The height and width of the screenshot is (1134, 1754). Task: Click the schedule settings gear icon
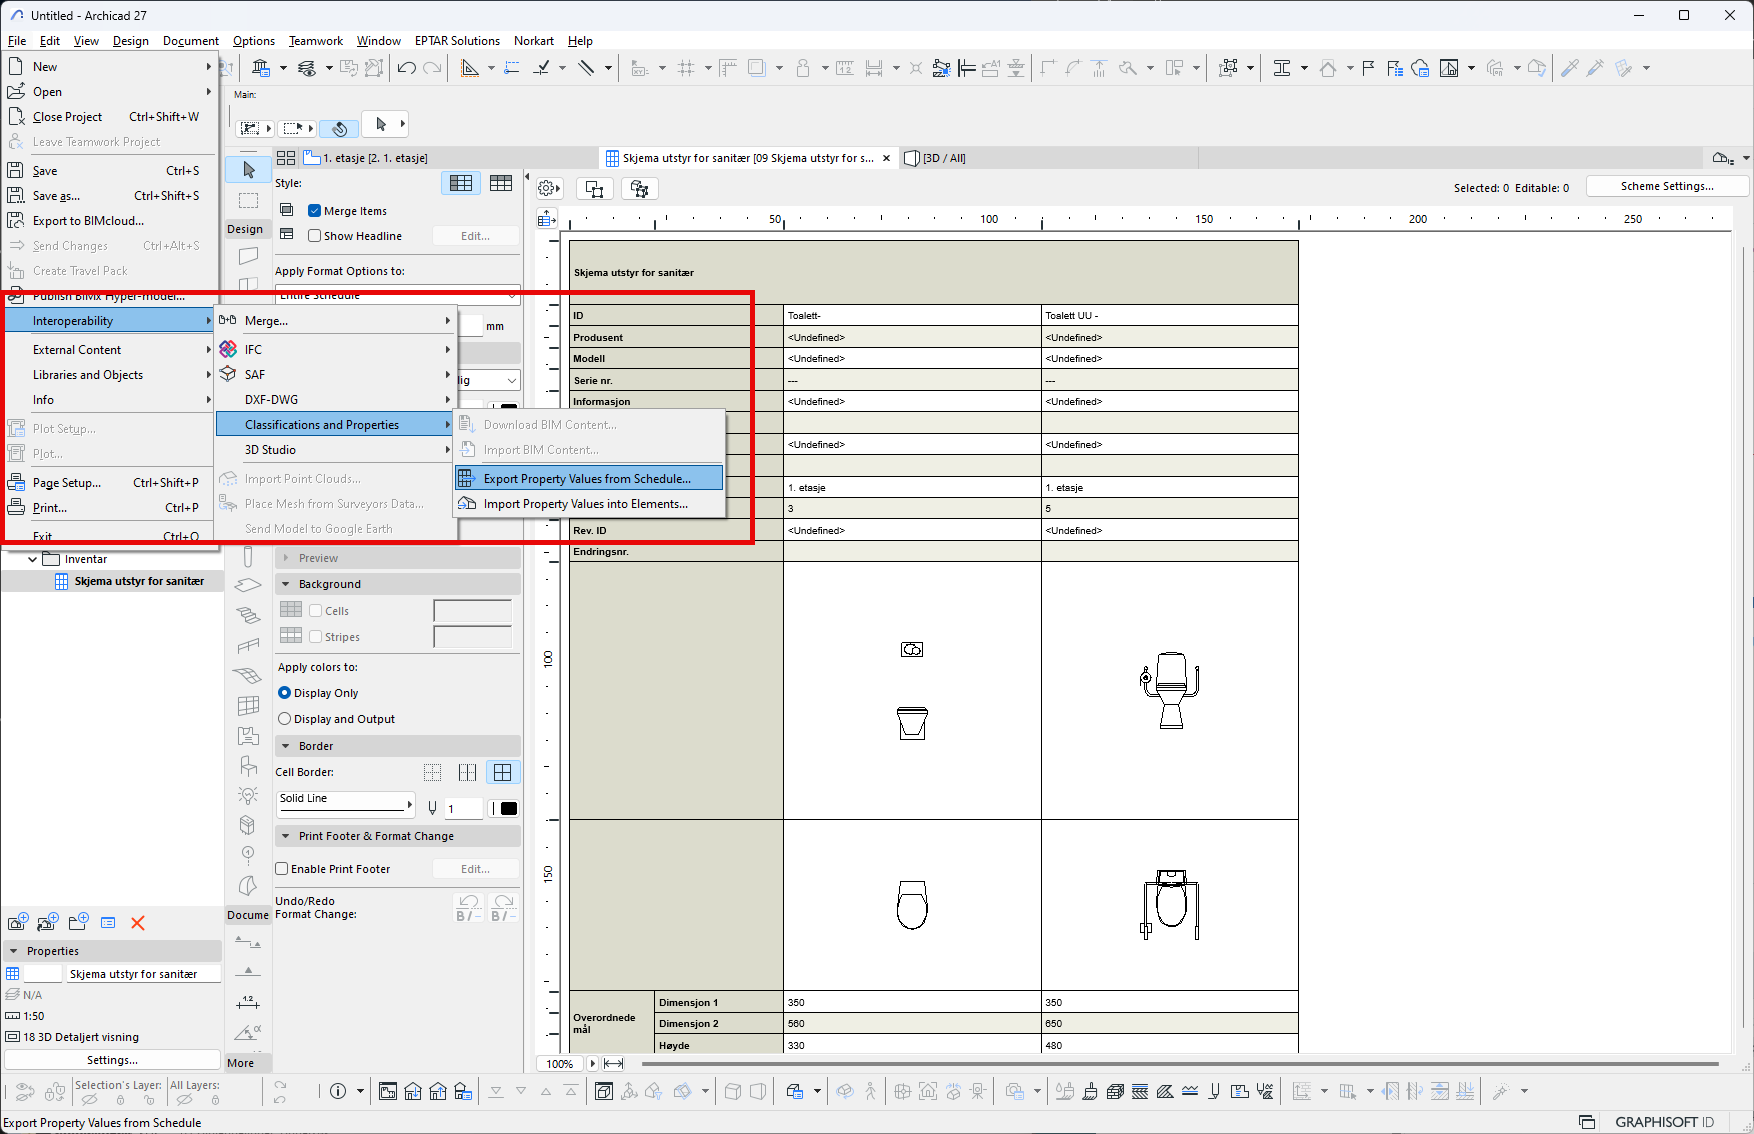(x=547, y=188)
